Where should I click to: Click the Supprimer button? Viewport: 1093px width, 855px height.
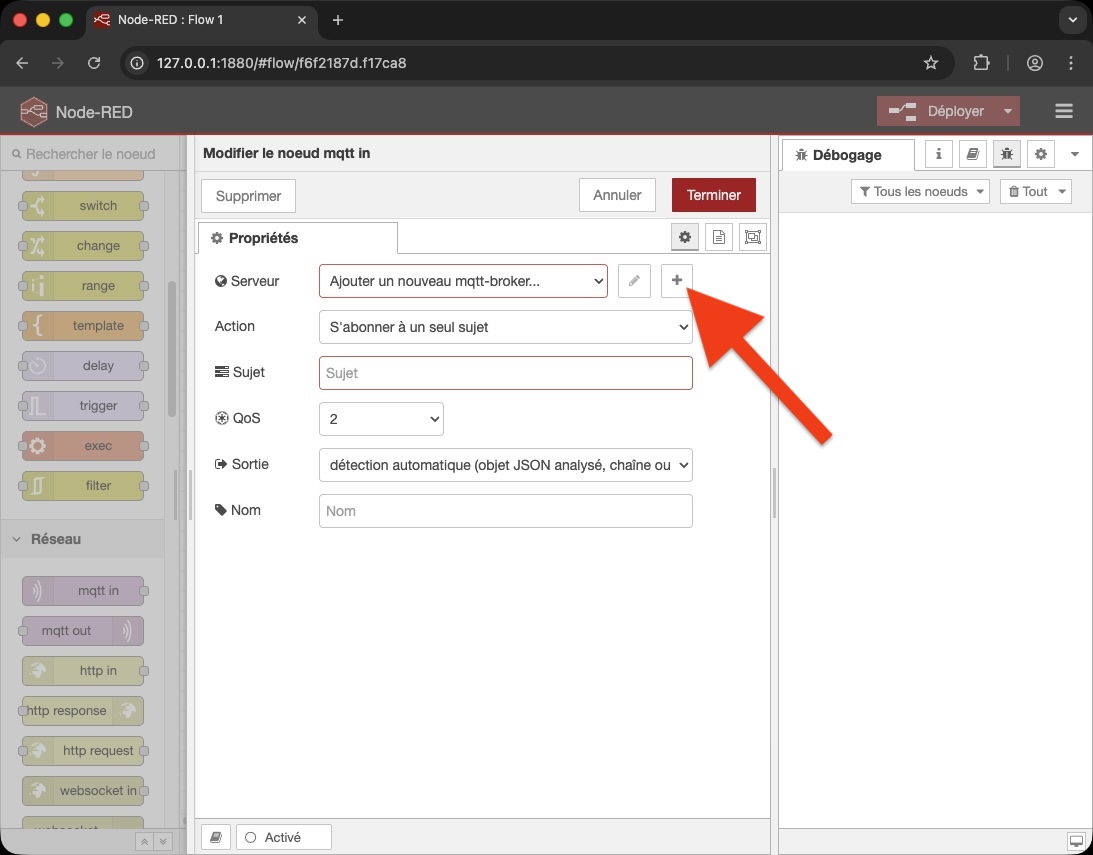[247, 195]
